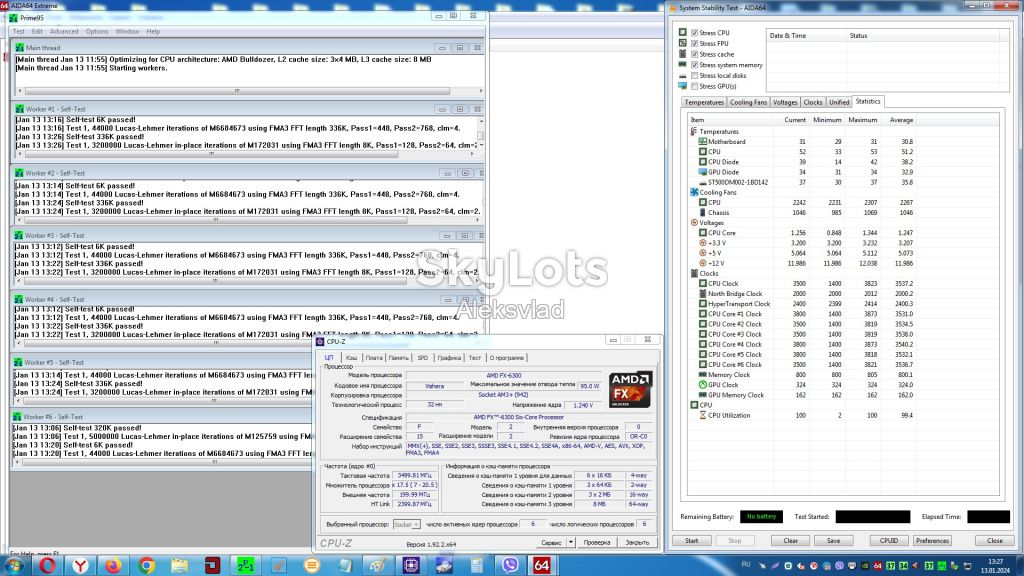The image size is (1024, 576).
Task: Click the Закрыть button in CPU-Z
Action: [x=637, y=542]
